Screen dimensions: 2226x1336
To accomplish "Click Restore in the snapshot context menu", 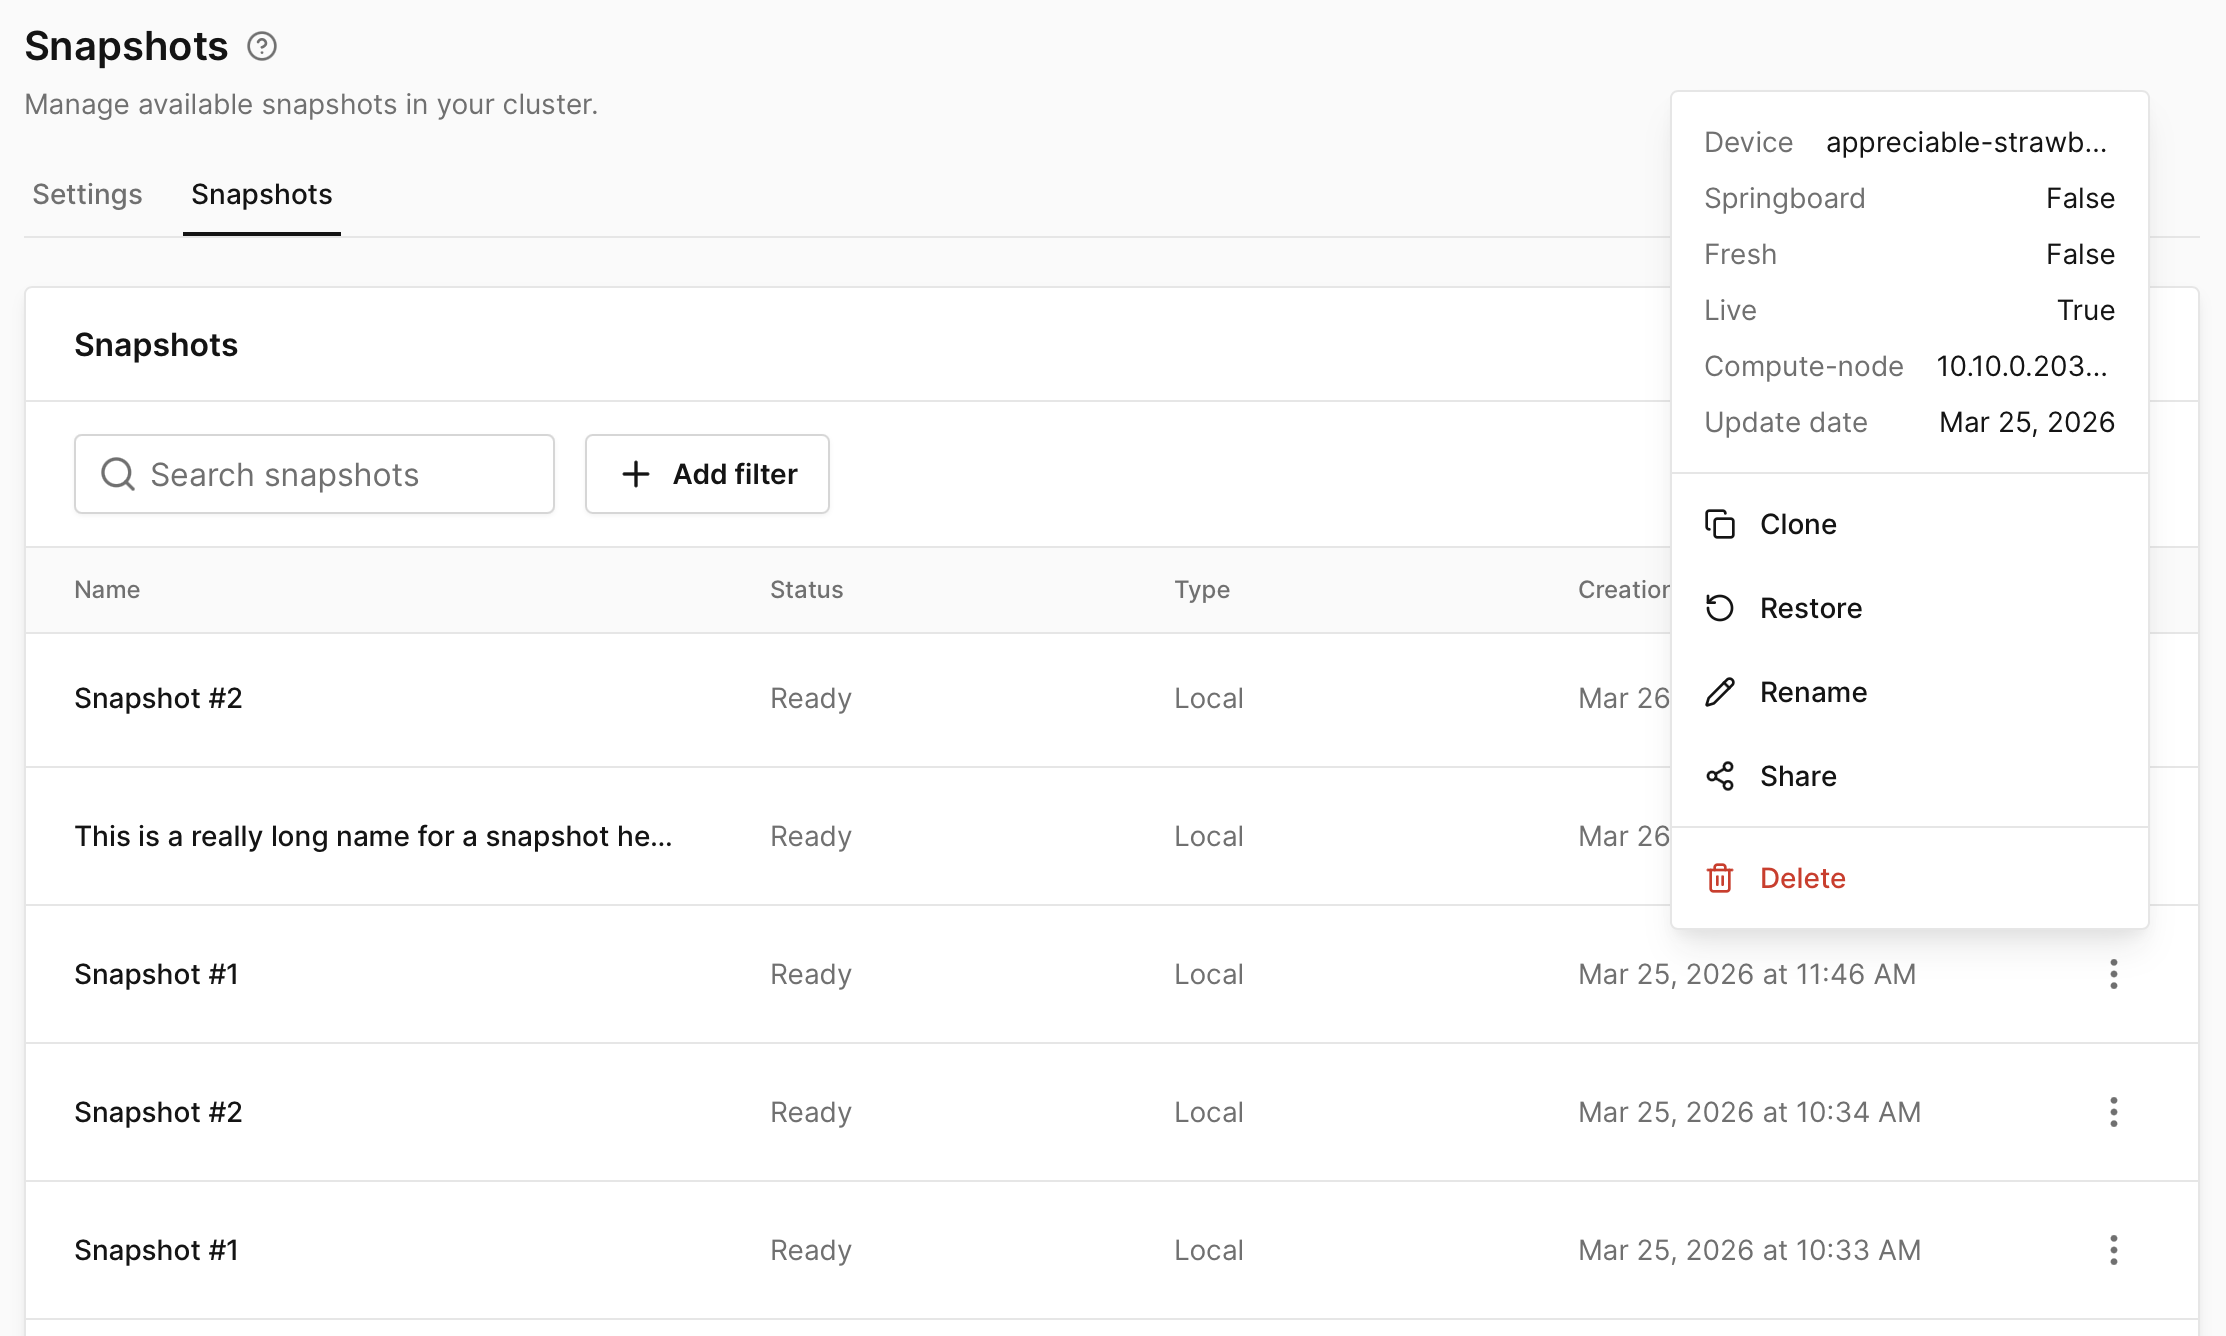I will click(x=1811, y=607).
